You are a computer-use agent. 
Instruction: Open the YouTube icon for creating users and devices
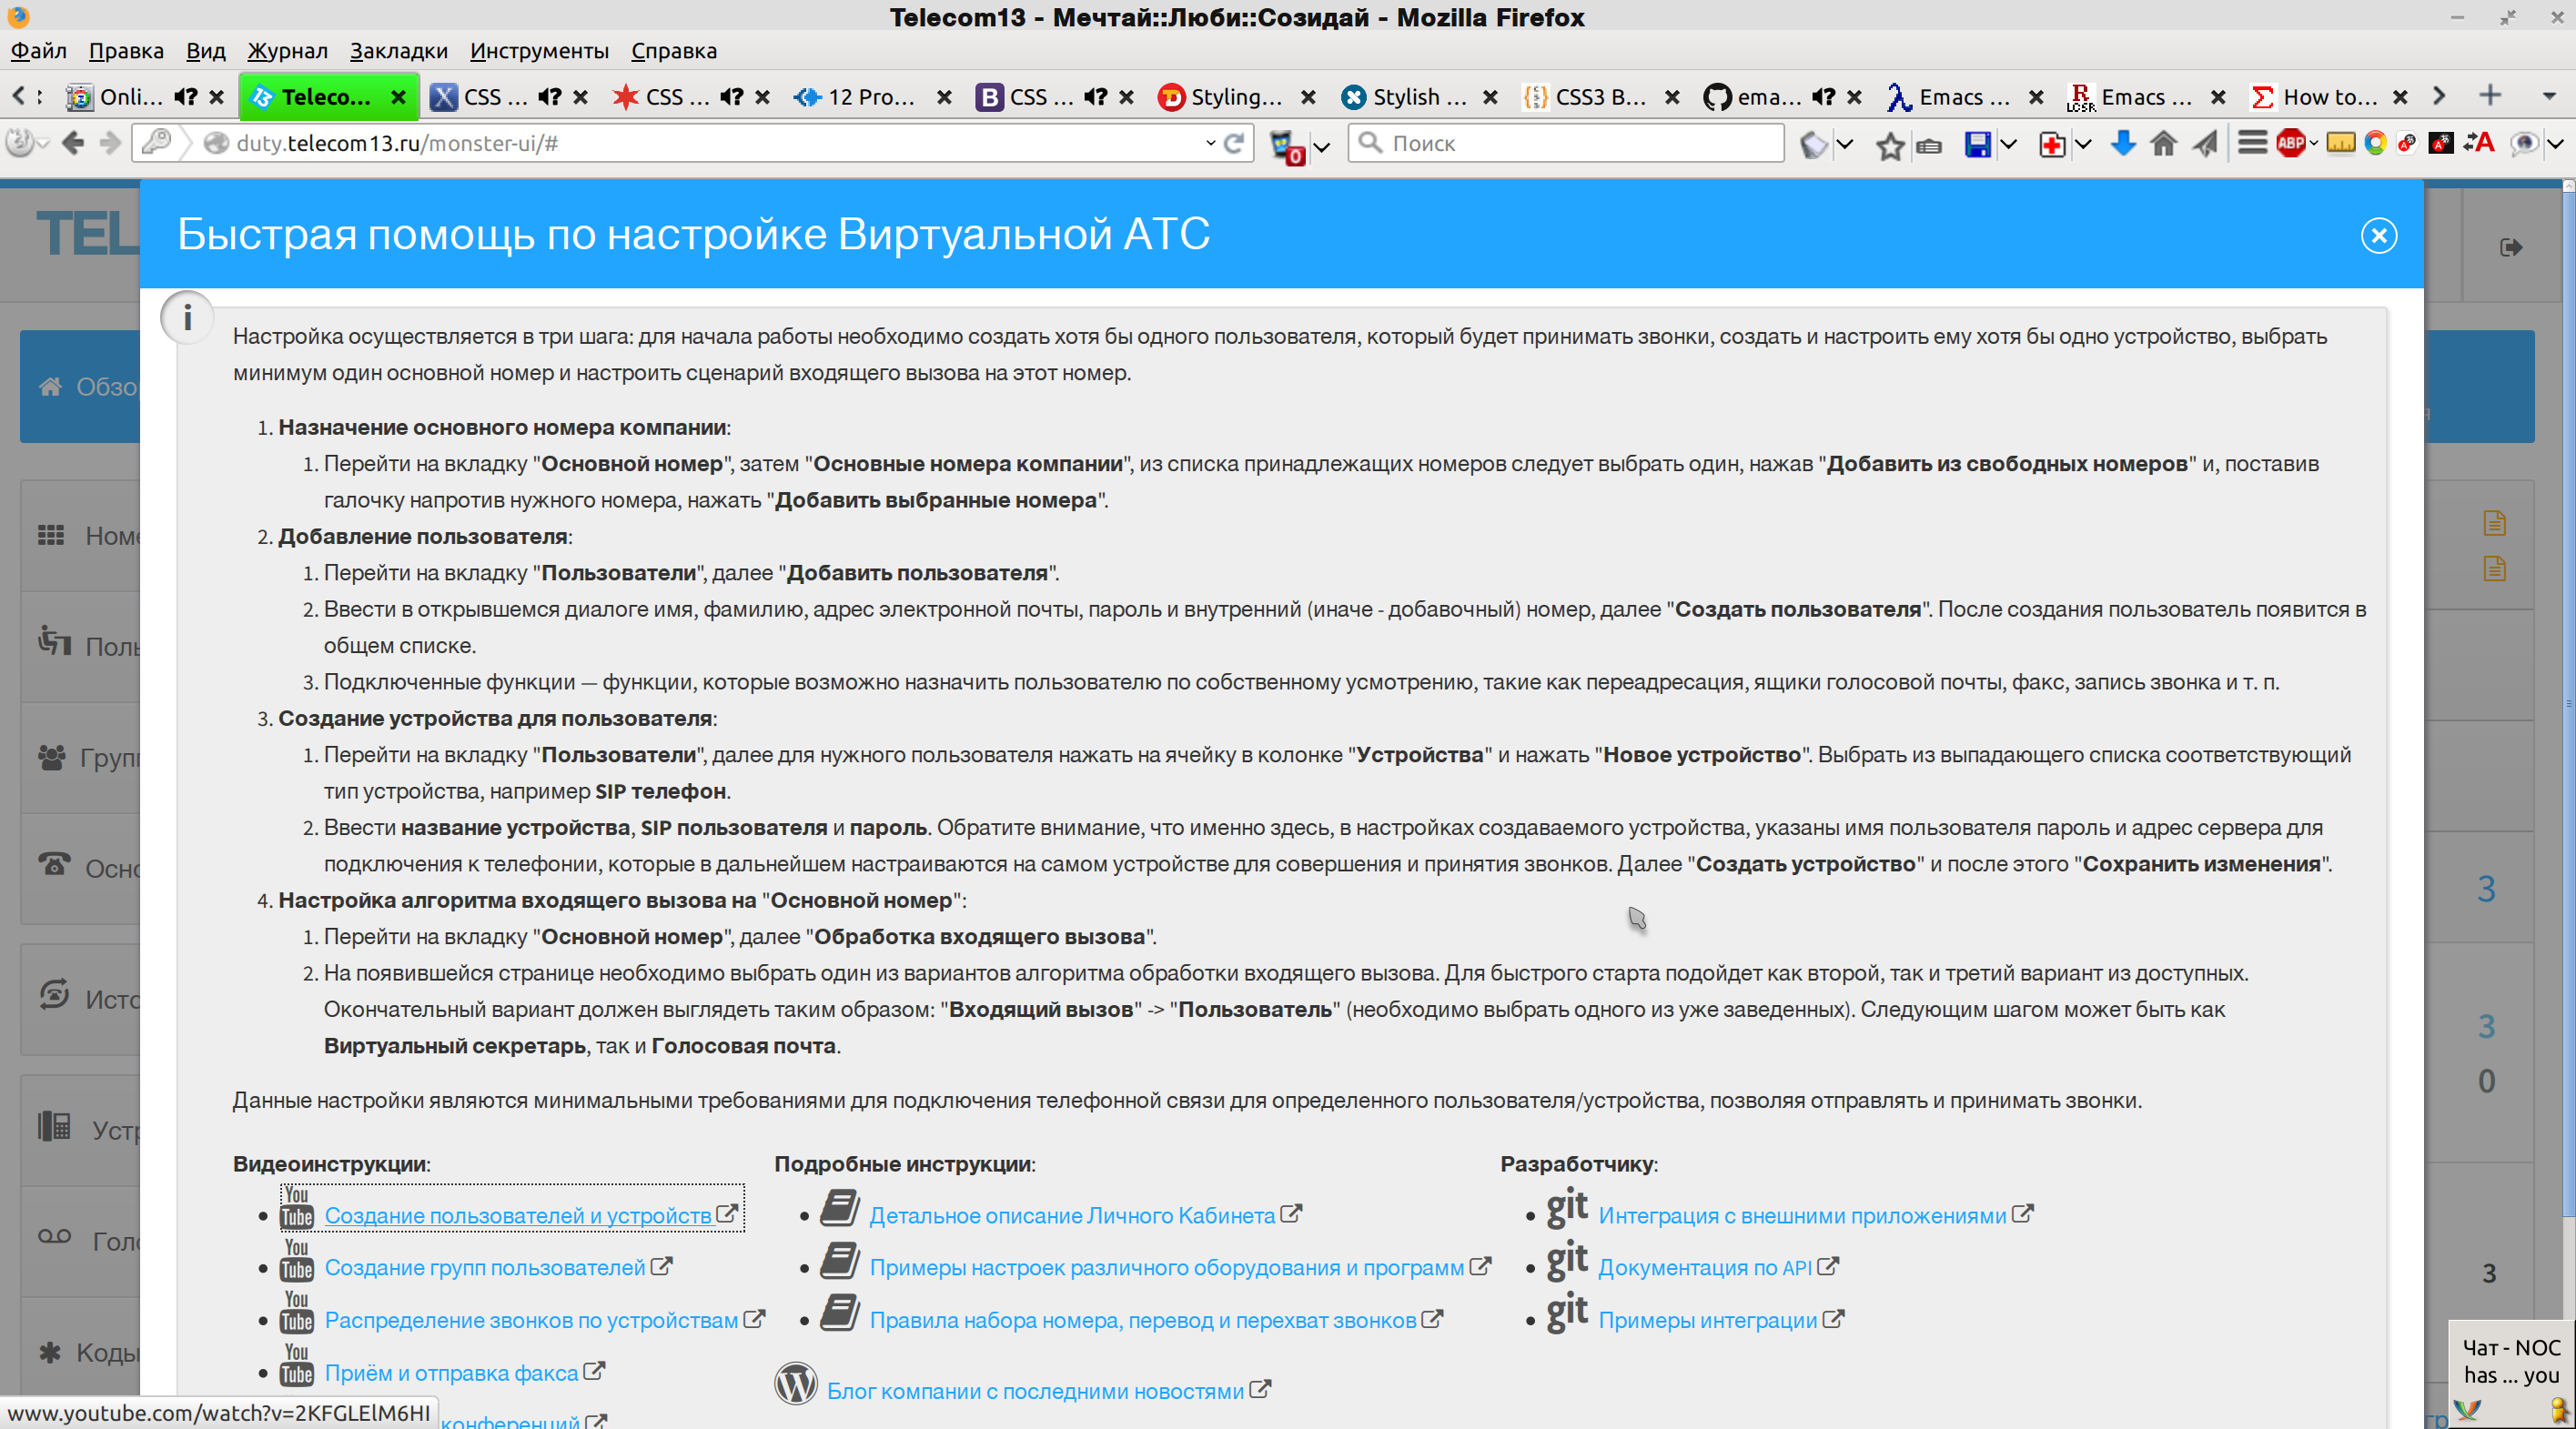[x=297, y=1208]
